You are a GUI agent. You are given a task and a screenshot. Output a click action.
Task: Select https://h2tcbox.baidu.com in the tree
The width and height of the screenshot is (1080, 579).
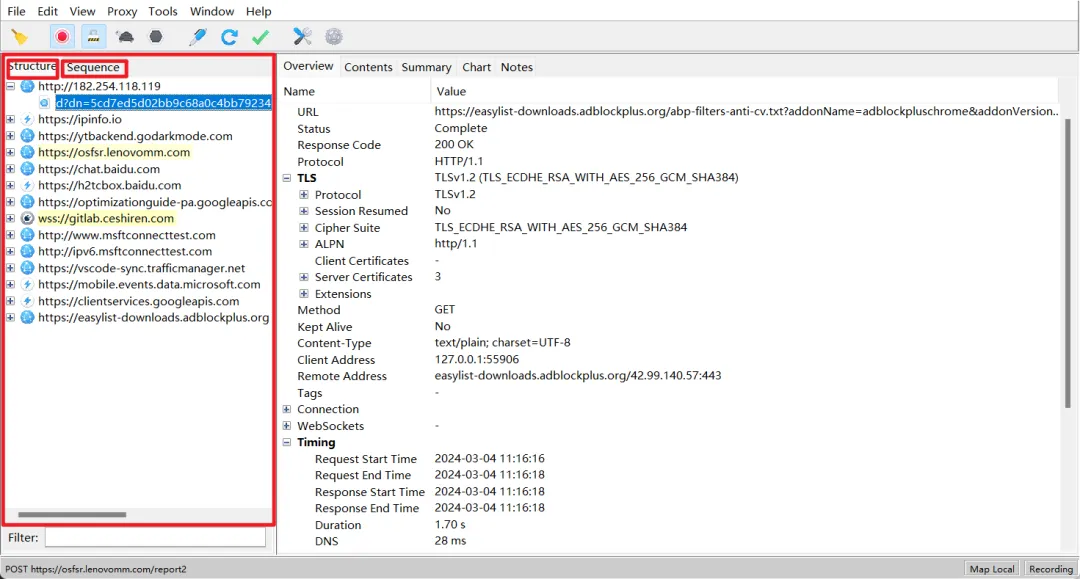click(x=110, y=185)
